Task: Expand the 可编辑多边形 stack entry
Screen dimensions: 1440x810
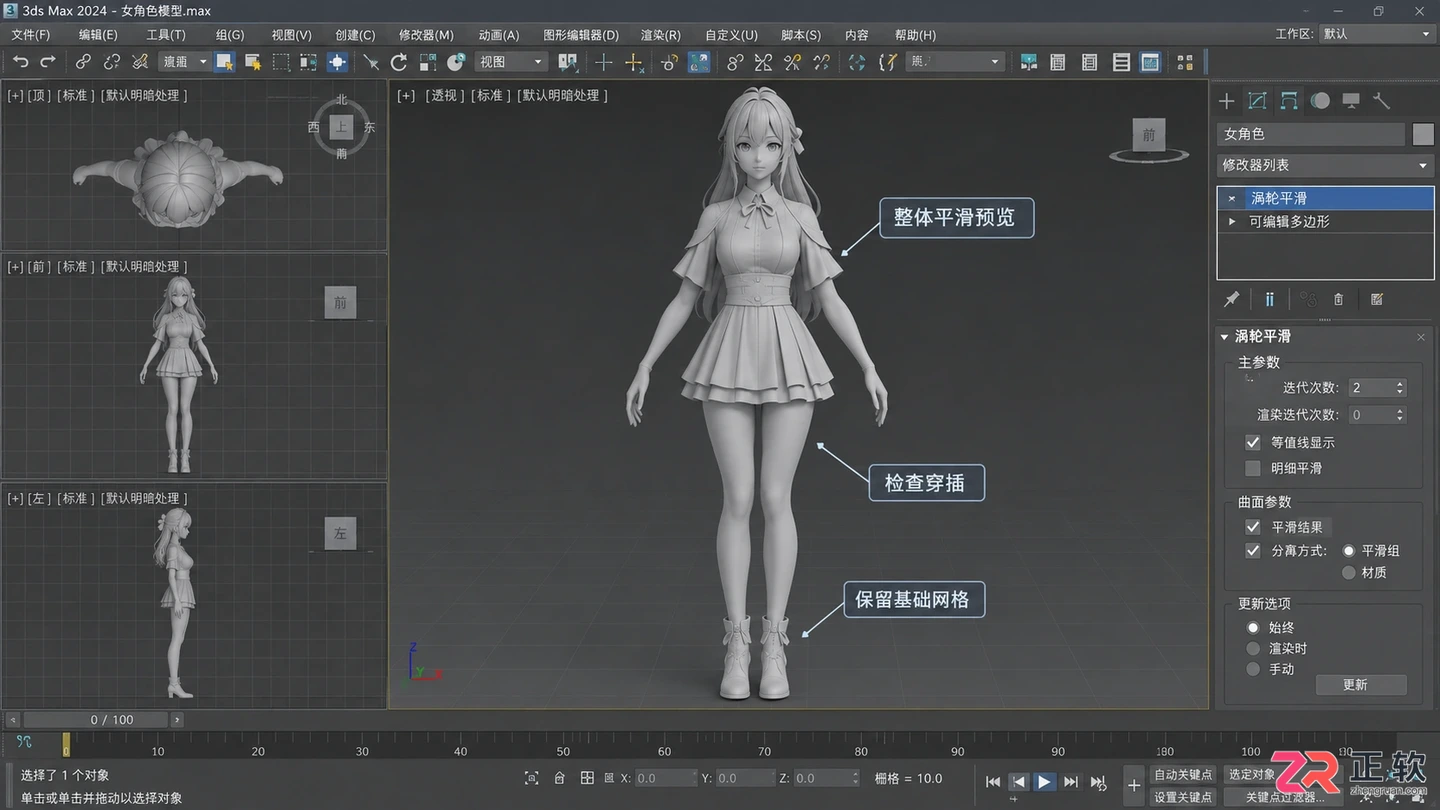Action: [x=1232, y=222]
